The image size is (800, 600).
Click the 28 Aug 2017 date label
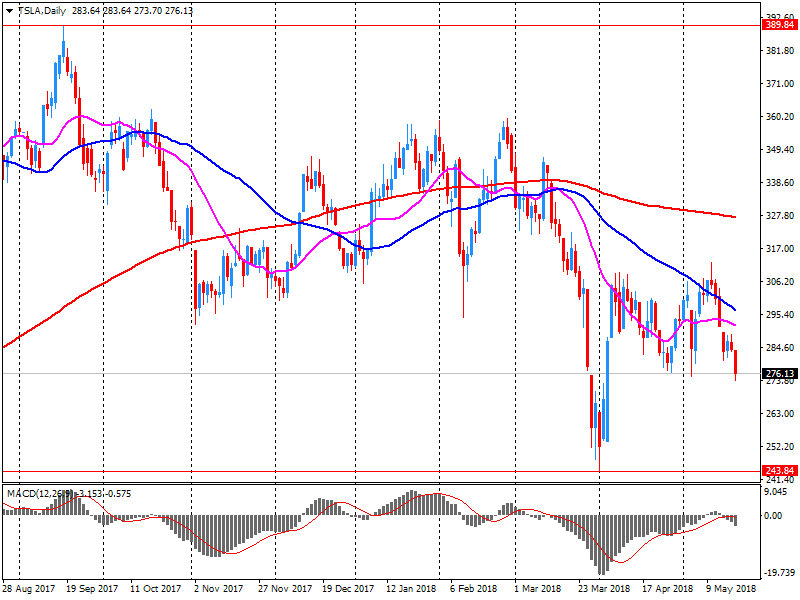click(27, 588)
